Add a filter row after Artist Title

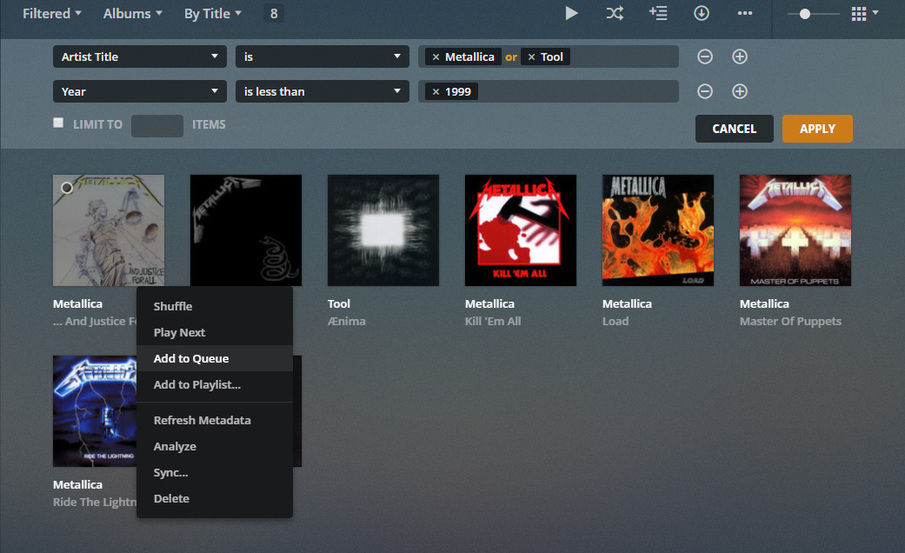click(x=739, y=57)
